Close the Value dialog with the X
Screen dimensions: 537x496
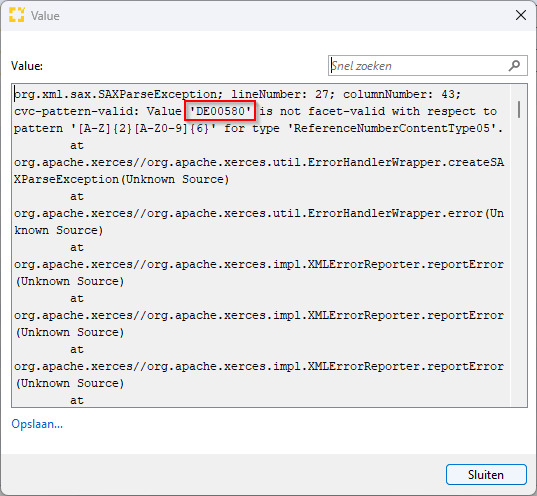pos(521,15)
